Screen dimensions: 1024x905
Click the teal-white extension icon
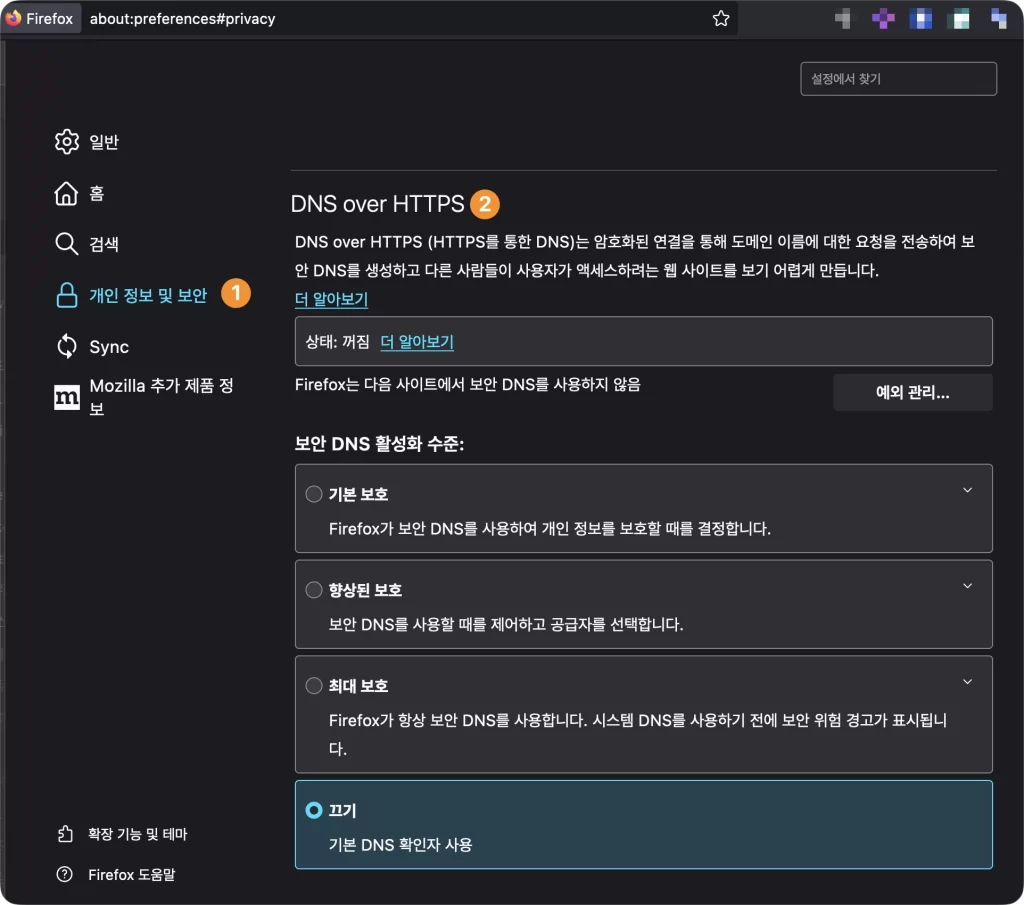[x=959, y=18]
